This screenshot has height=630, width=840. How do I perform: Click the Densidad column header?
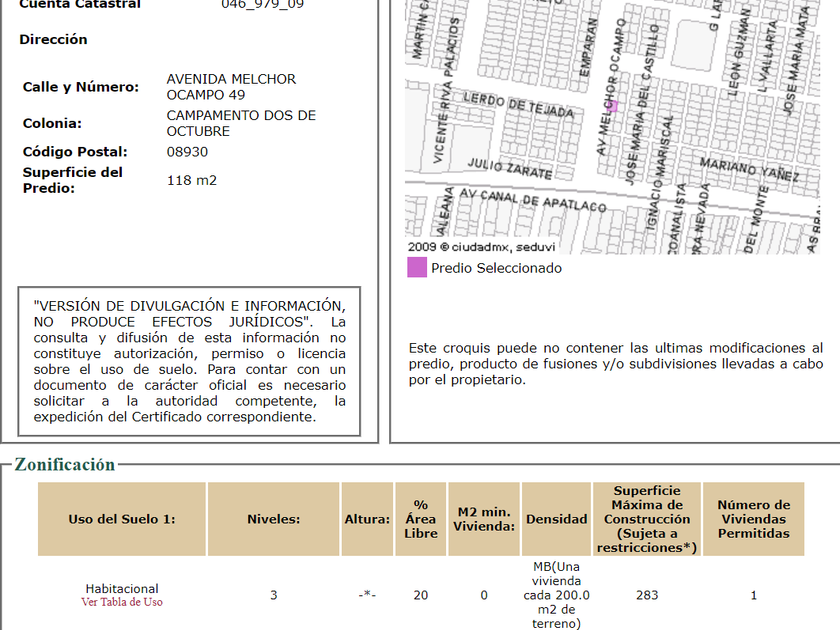click(557, 519)
